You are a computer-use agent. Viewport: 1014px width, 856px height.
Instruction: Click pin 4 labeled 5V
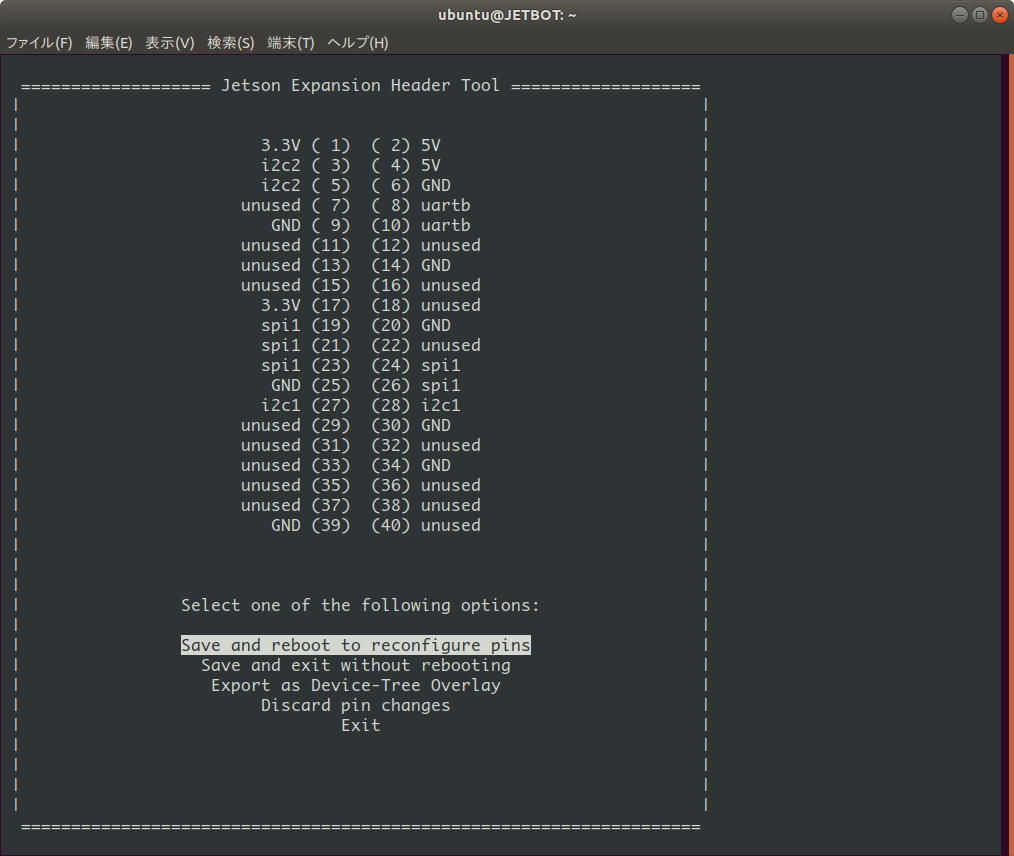pyautogui.click(x=406, y=166)
